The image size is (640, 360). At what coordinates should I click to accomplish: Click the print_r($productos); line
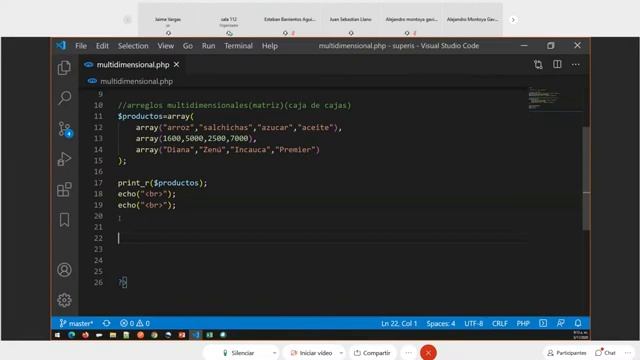pyautogui.click(x=162, y=183)
